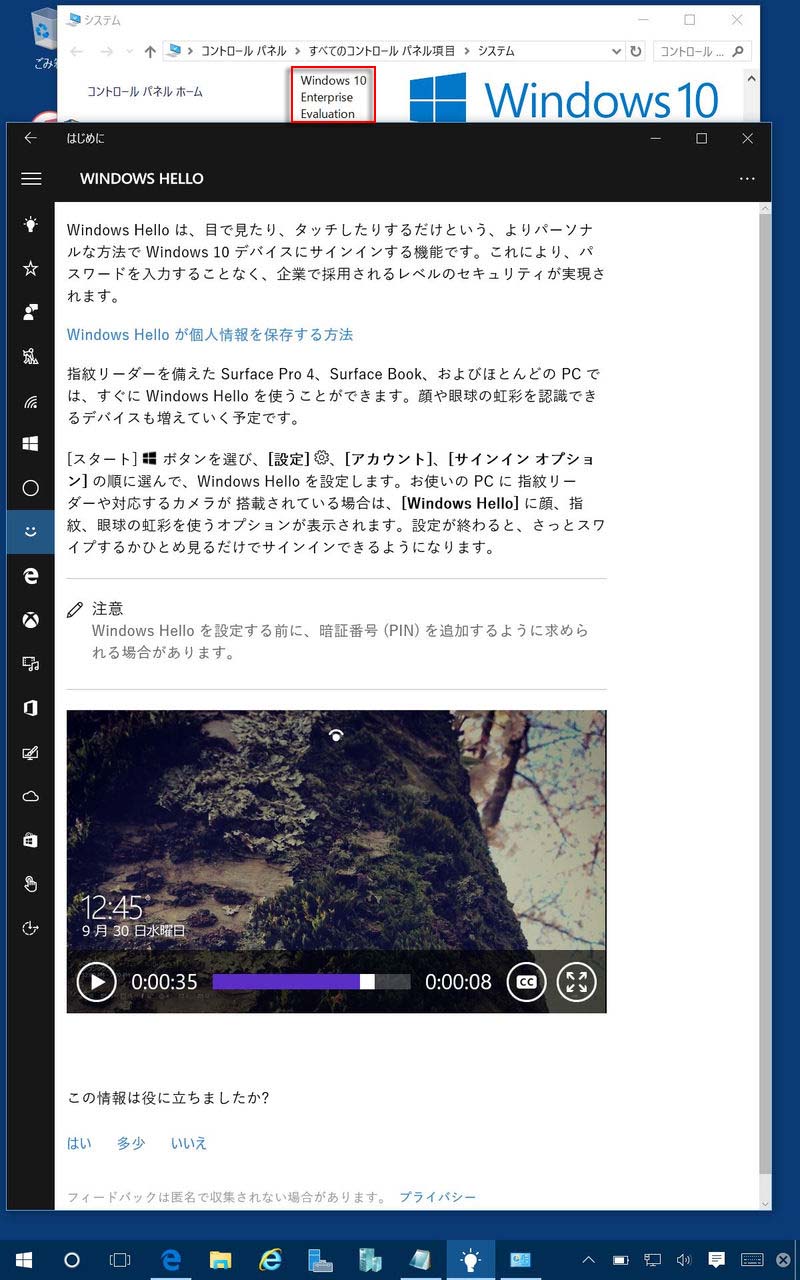Open File Explorer from the taskbar
This screenshot has height=1280, width=800.
(220, 1260)
